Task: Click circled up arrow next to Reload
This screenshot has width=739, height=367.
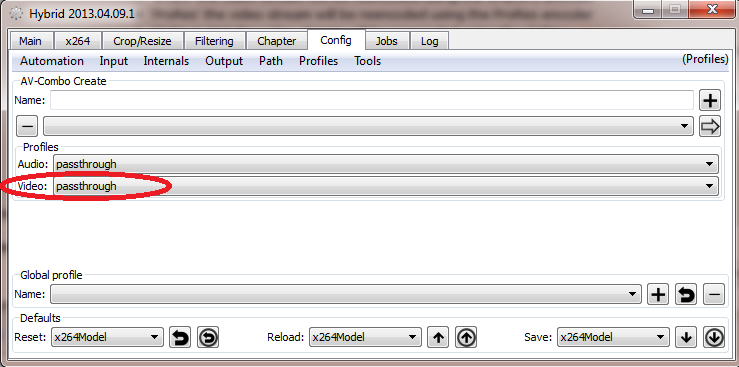Action: [x=466, y=337]
